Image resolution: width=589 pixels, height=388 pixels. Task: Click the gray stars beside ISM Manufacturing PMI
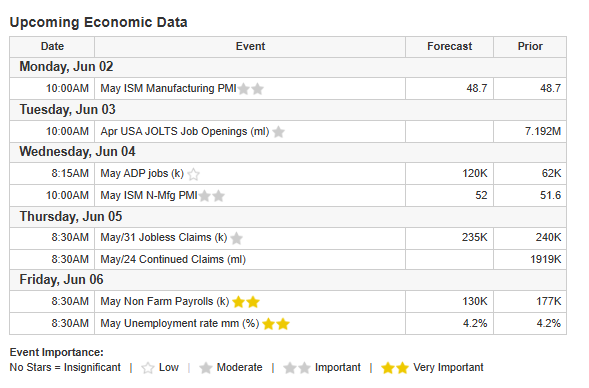pyautogui.click(x=251, y=89)
